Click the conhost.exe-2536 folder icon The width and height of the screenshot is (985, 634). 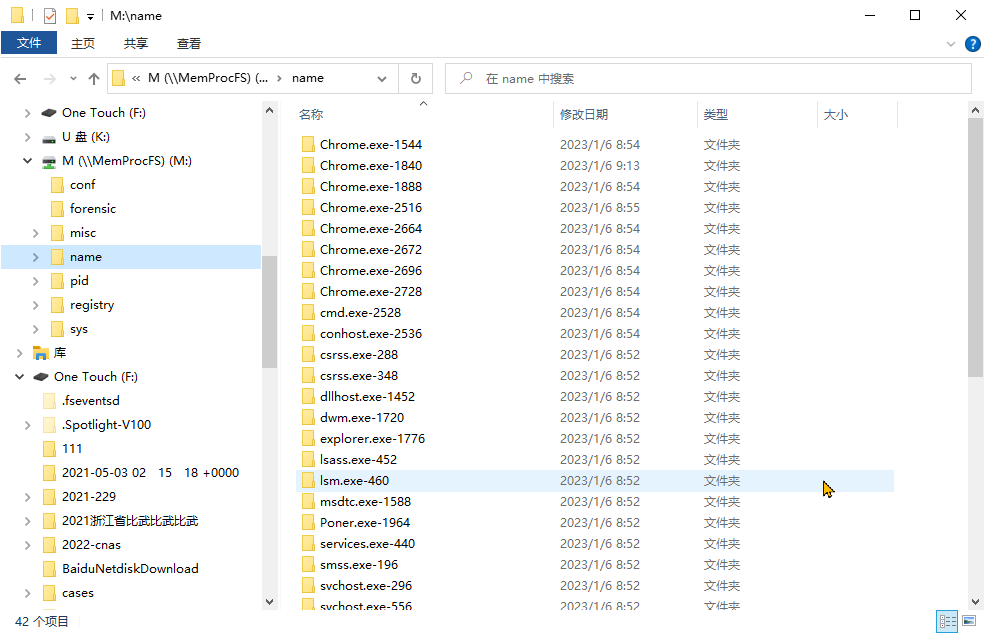click(x=308, y=334)
